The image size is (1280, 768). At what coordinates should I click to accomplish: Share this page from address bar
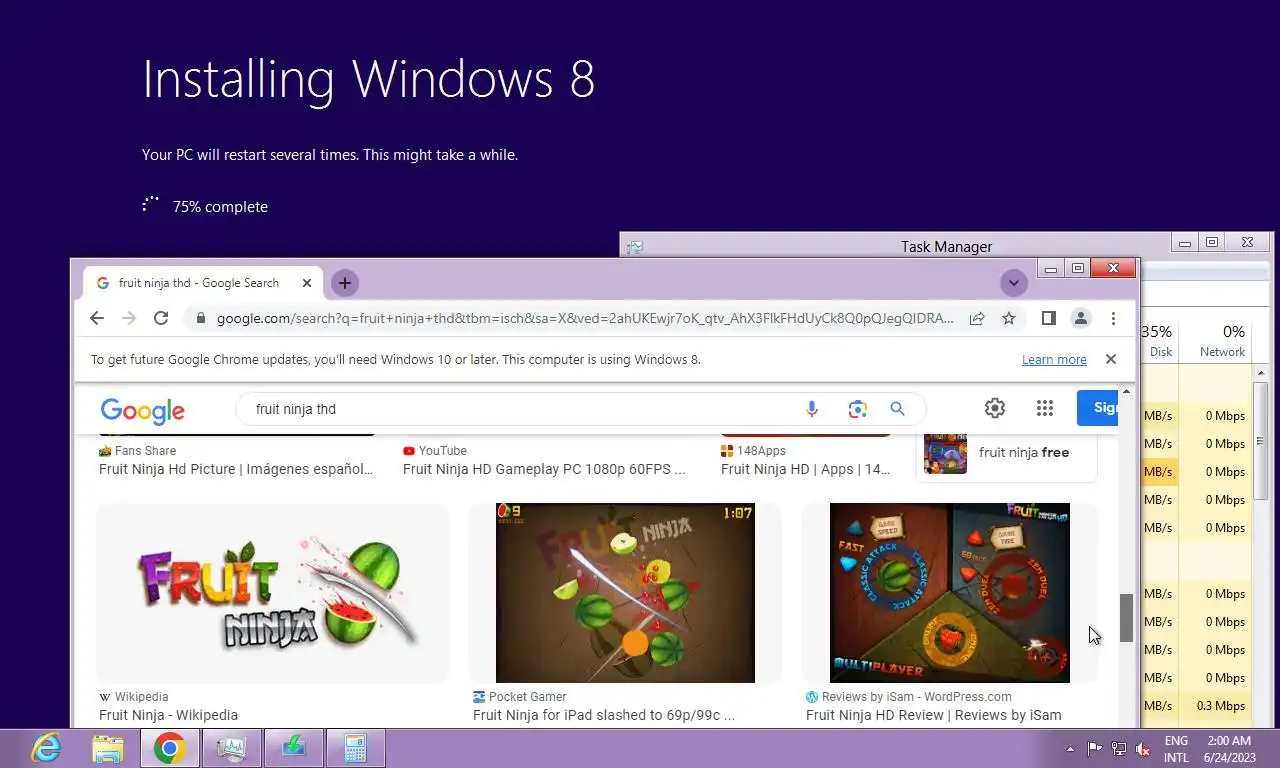click(x=977, y=318)
